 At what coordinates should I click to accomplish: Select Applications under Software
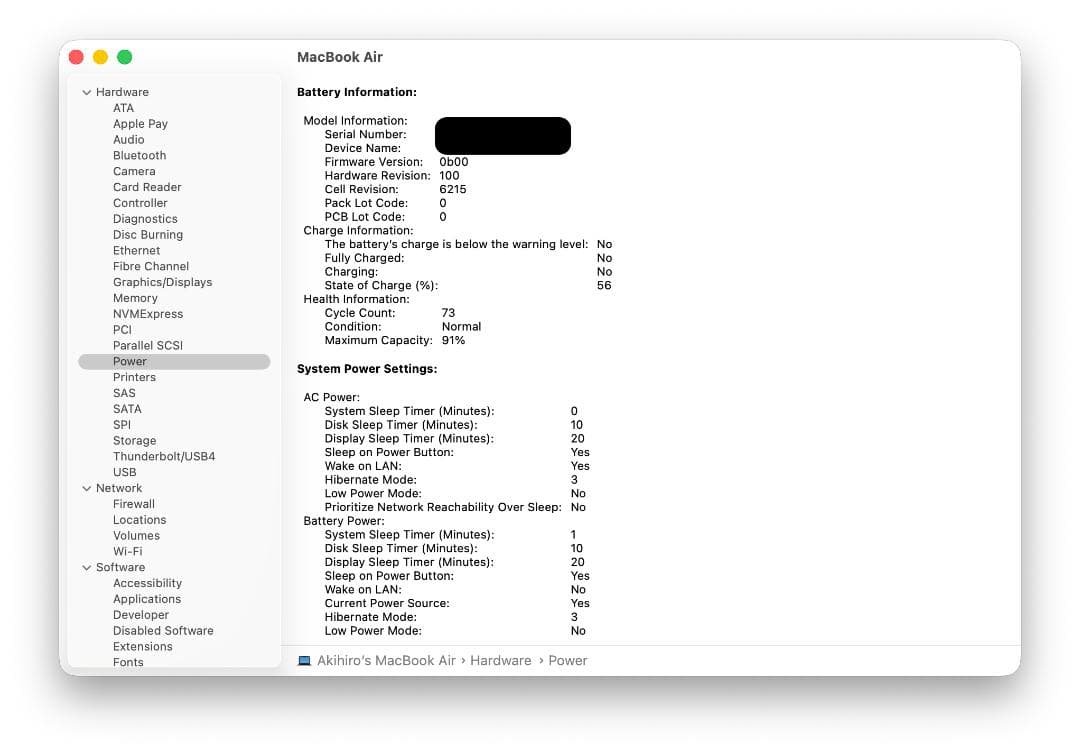(147, 598)
